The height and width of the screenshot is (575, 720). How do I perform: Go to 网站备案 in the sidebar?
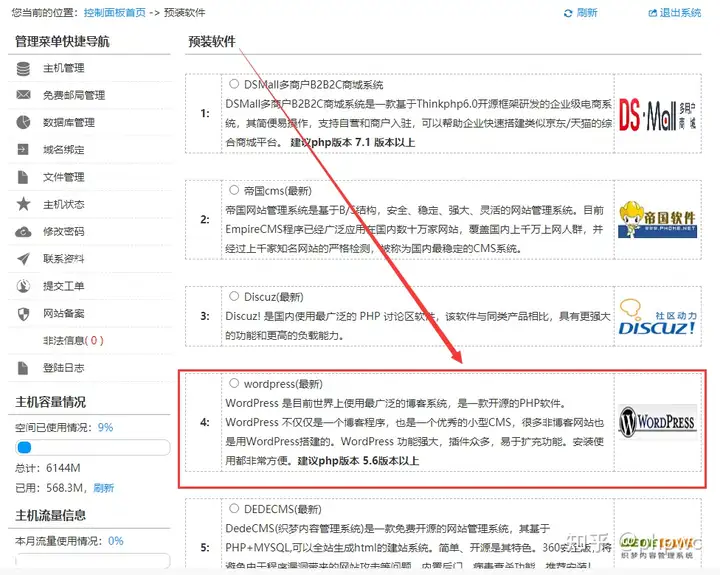[64, 314]
